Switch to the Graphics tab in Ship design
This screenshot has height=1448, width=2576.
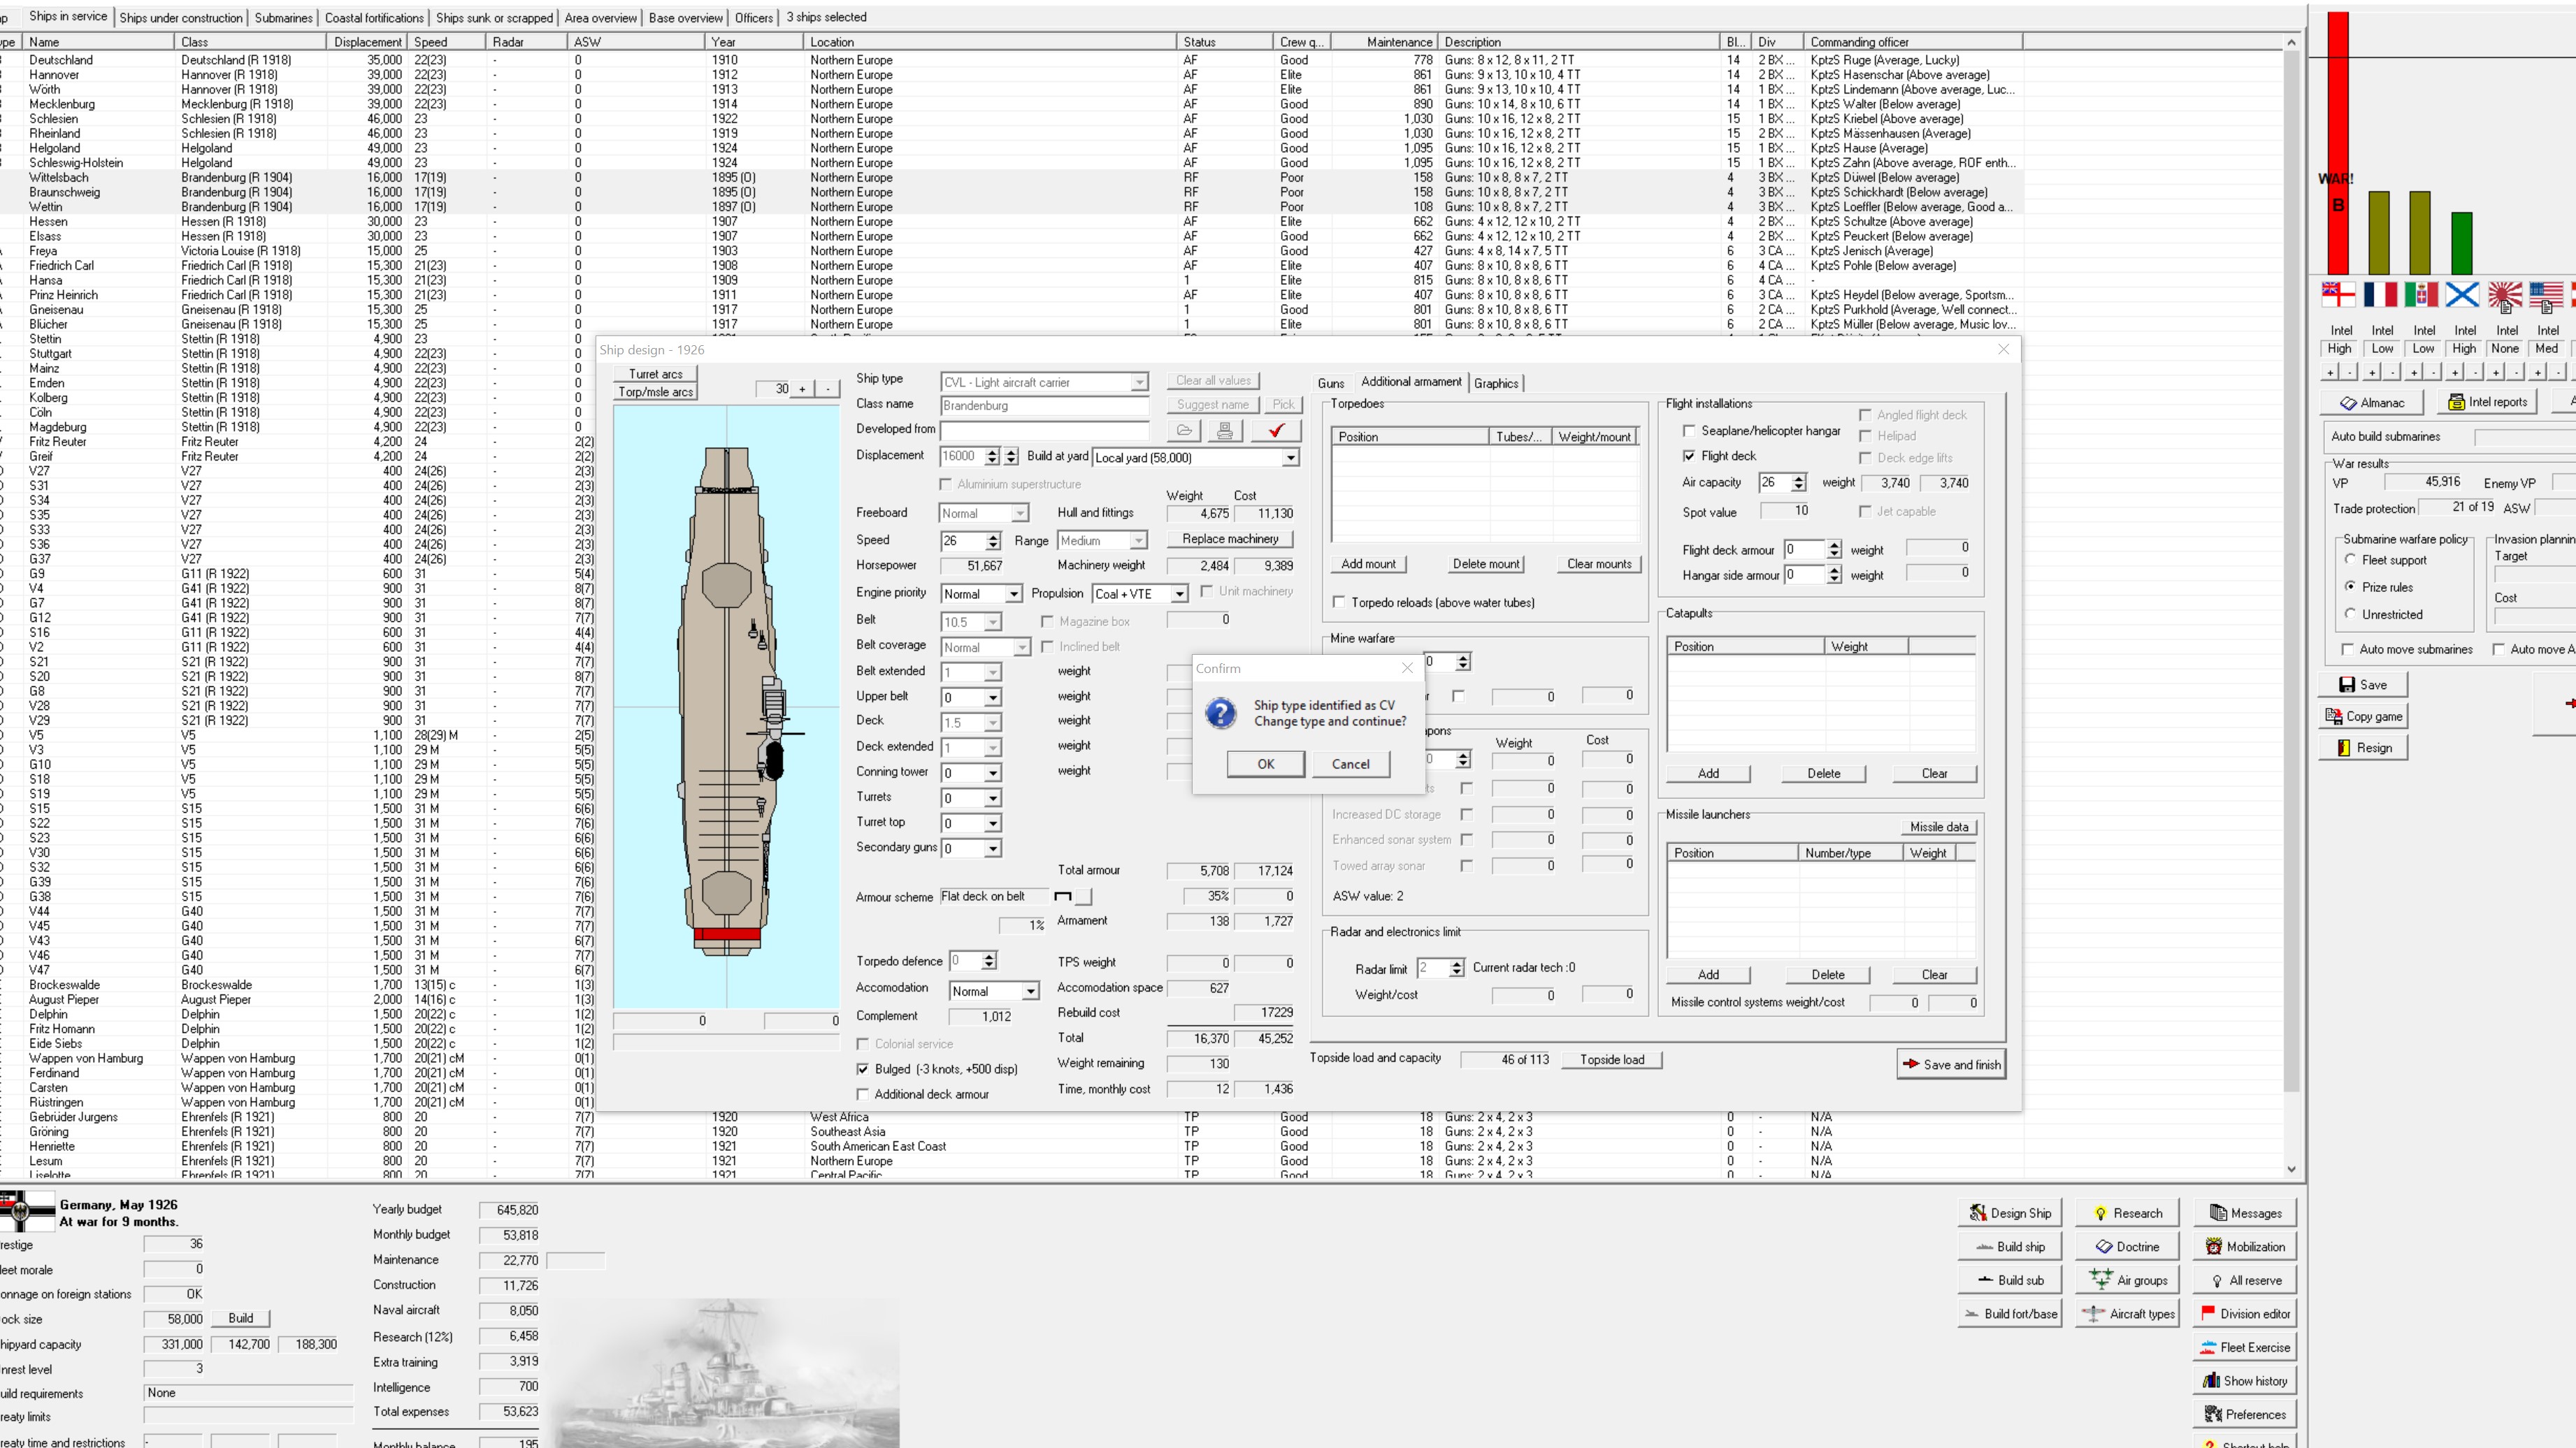click(x=1495, y=383)
